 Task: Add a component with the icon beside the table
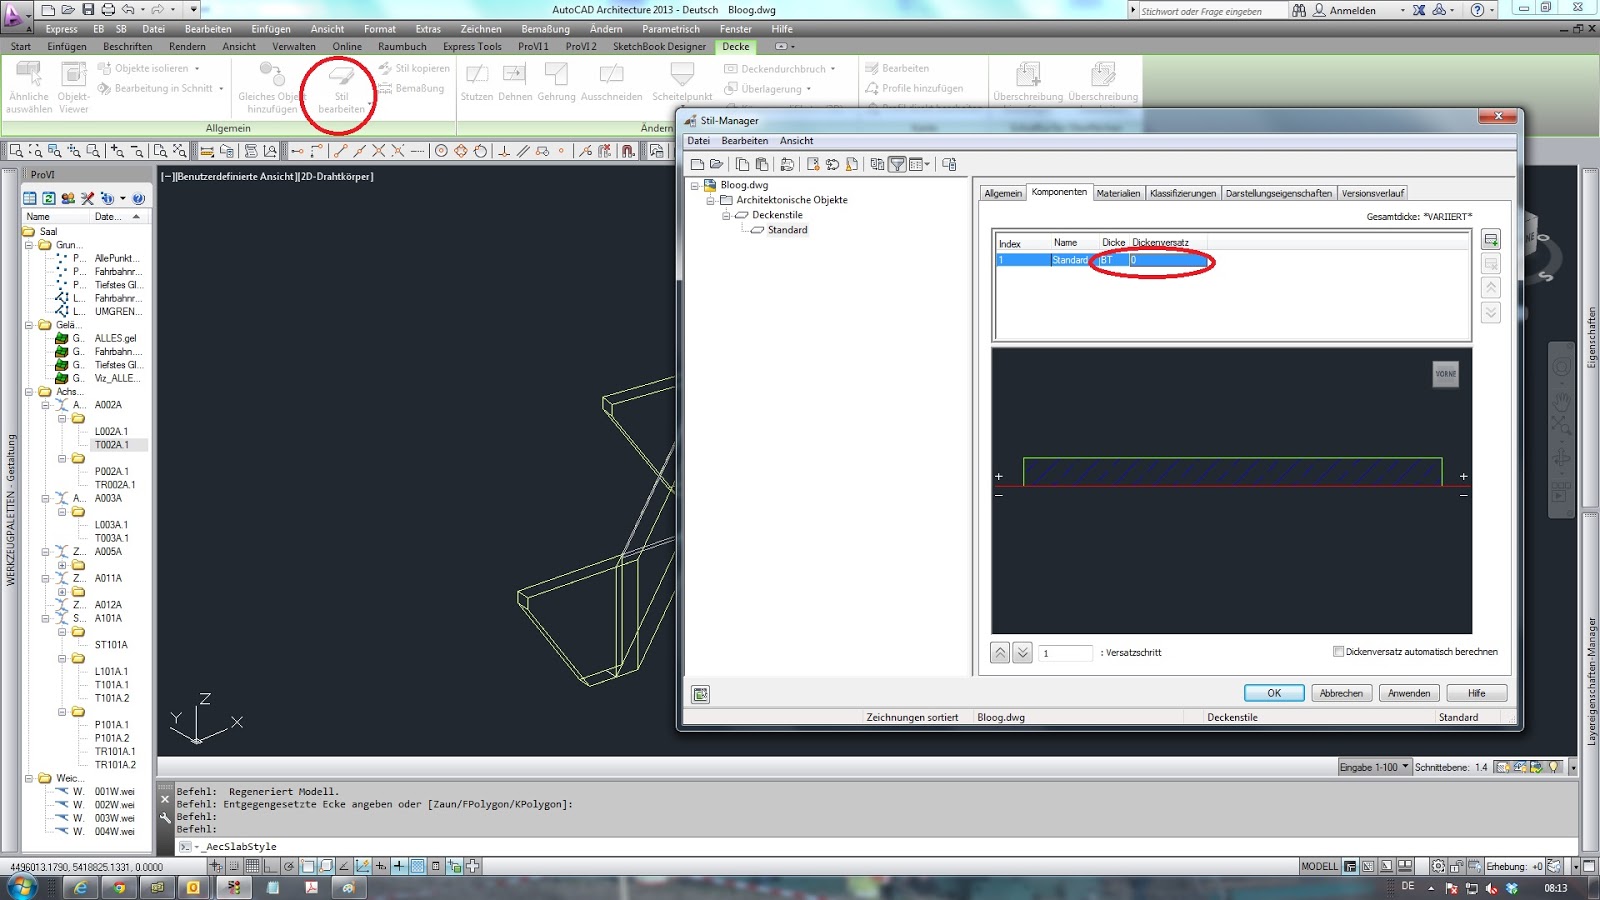pyautogui.click(x=1491, y=240)
